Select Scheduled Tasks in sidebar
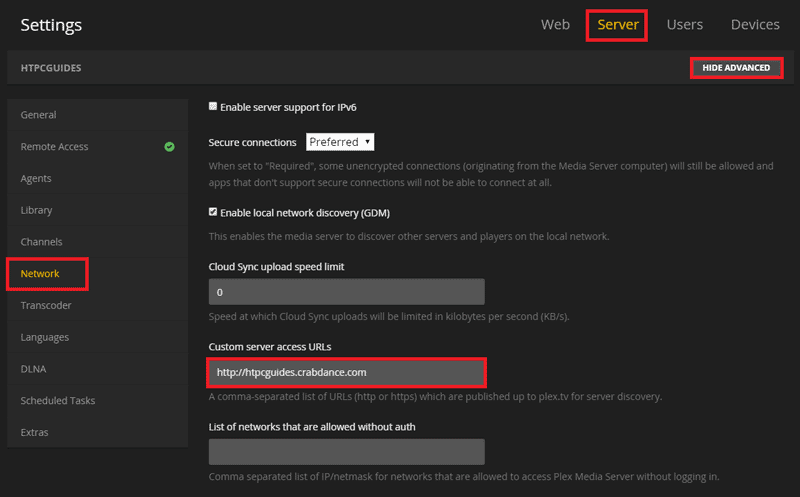 [x=57, y=401]
